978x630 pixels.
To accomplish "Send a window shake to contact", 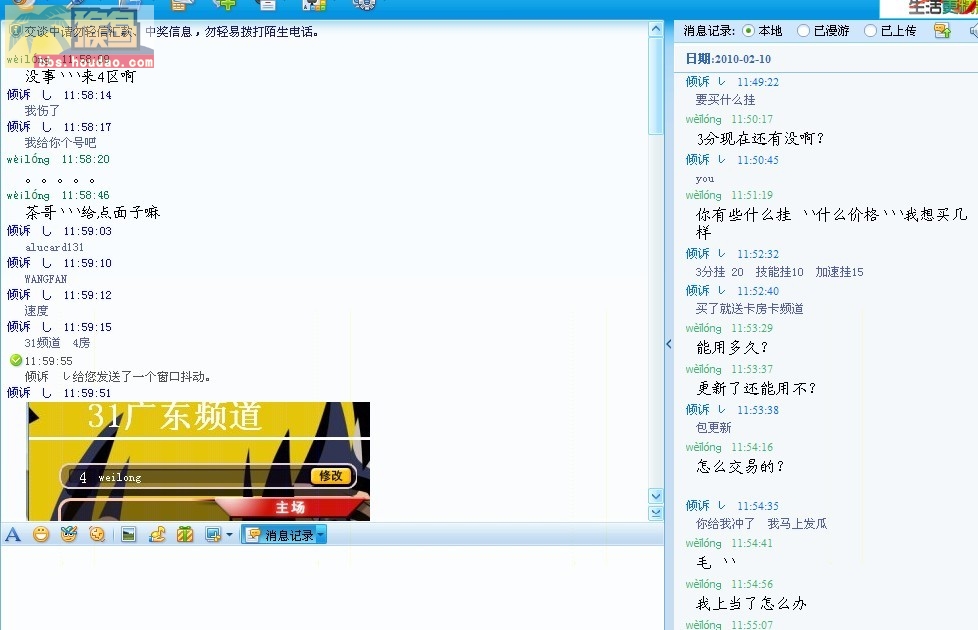I will 97,535.
